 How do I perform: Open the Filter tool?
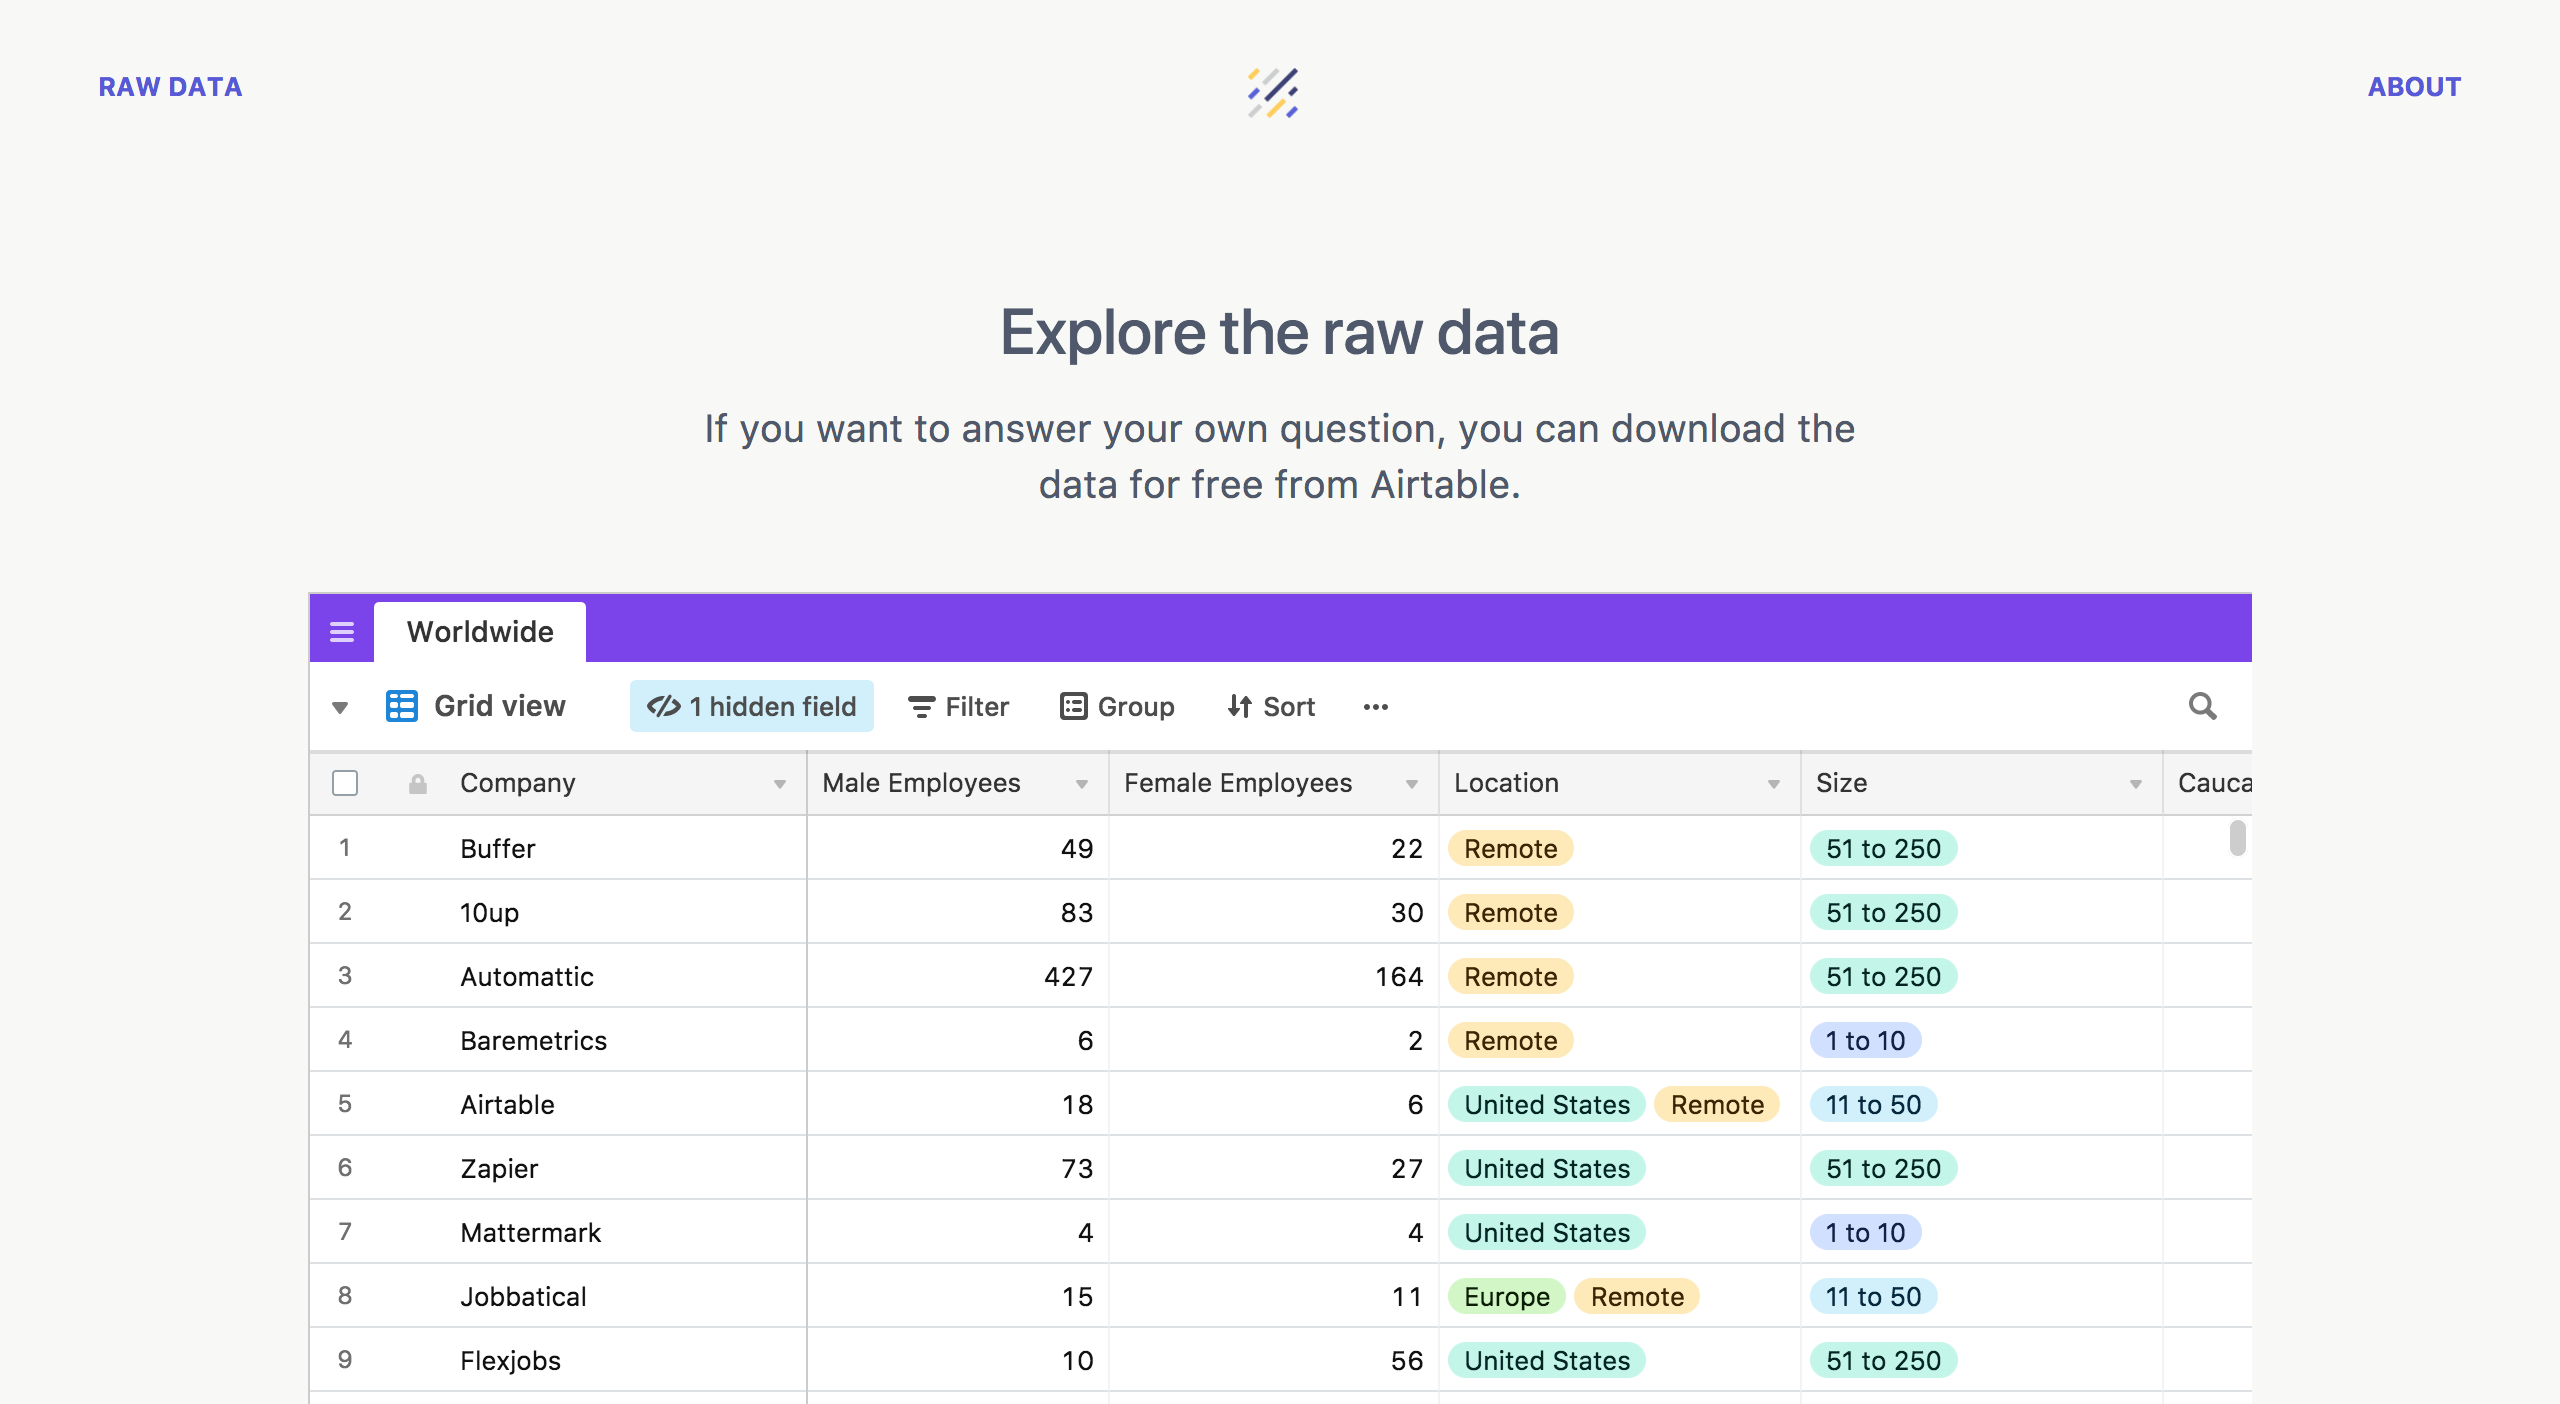[x=958, y=706]
